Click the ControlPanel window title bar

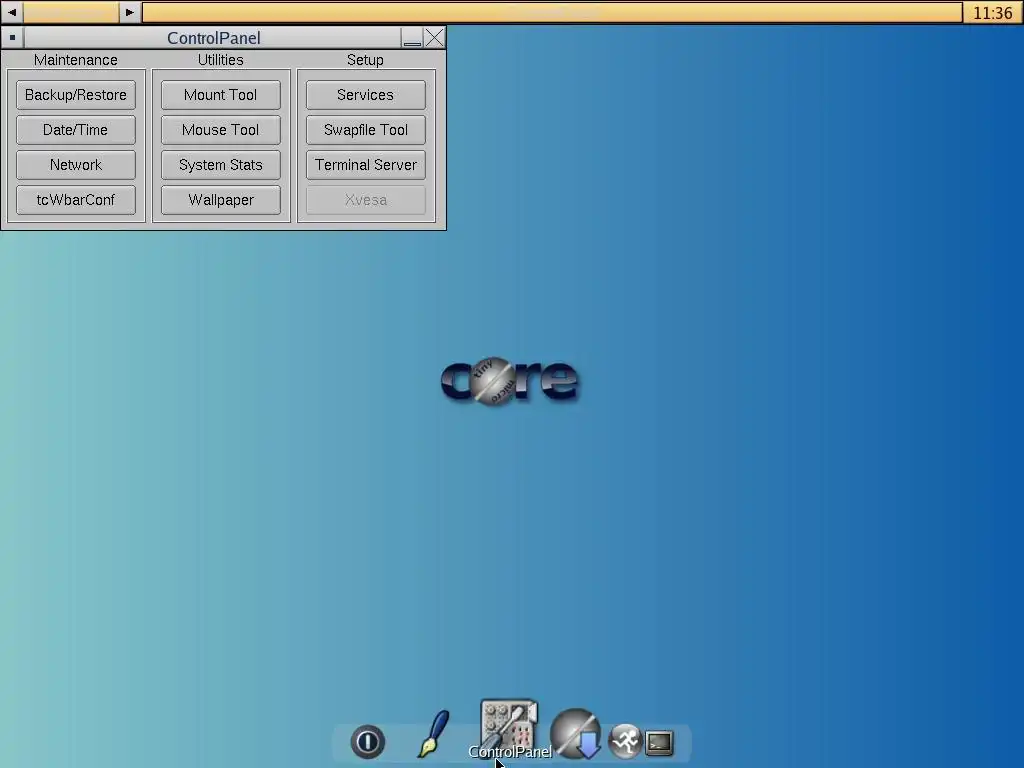[213, 38]
